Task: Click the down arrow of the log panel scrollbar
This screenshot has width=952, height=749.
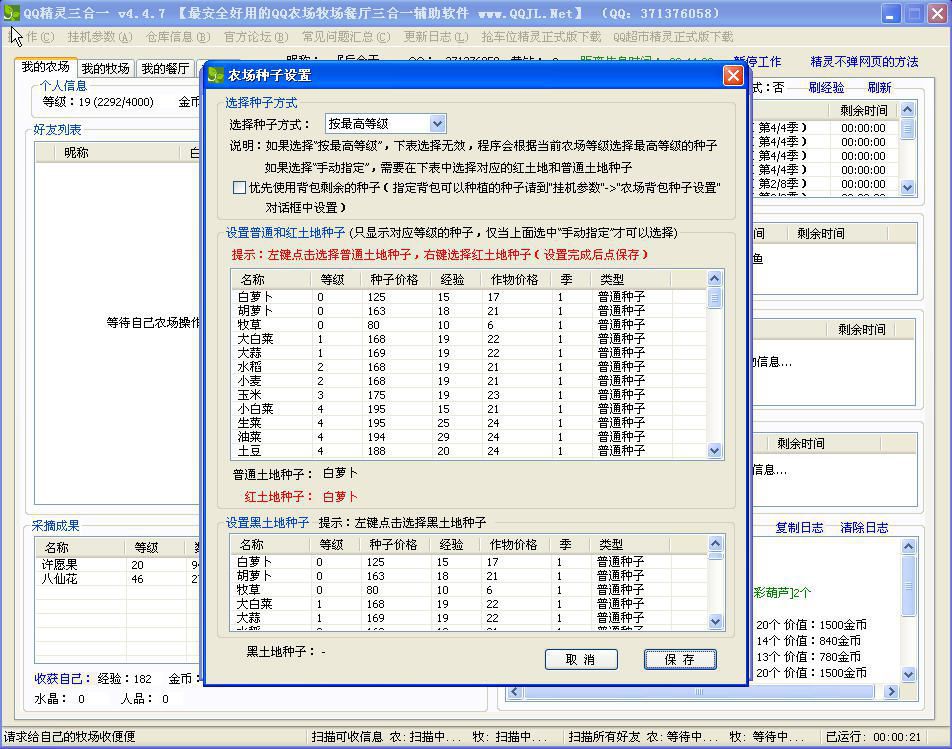Action: tap(908, 674)
